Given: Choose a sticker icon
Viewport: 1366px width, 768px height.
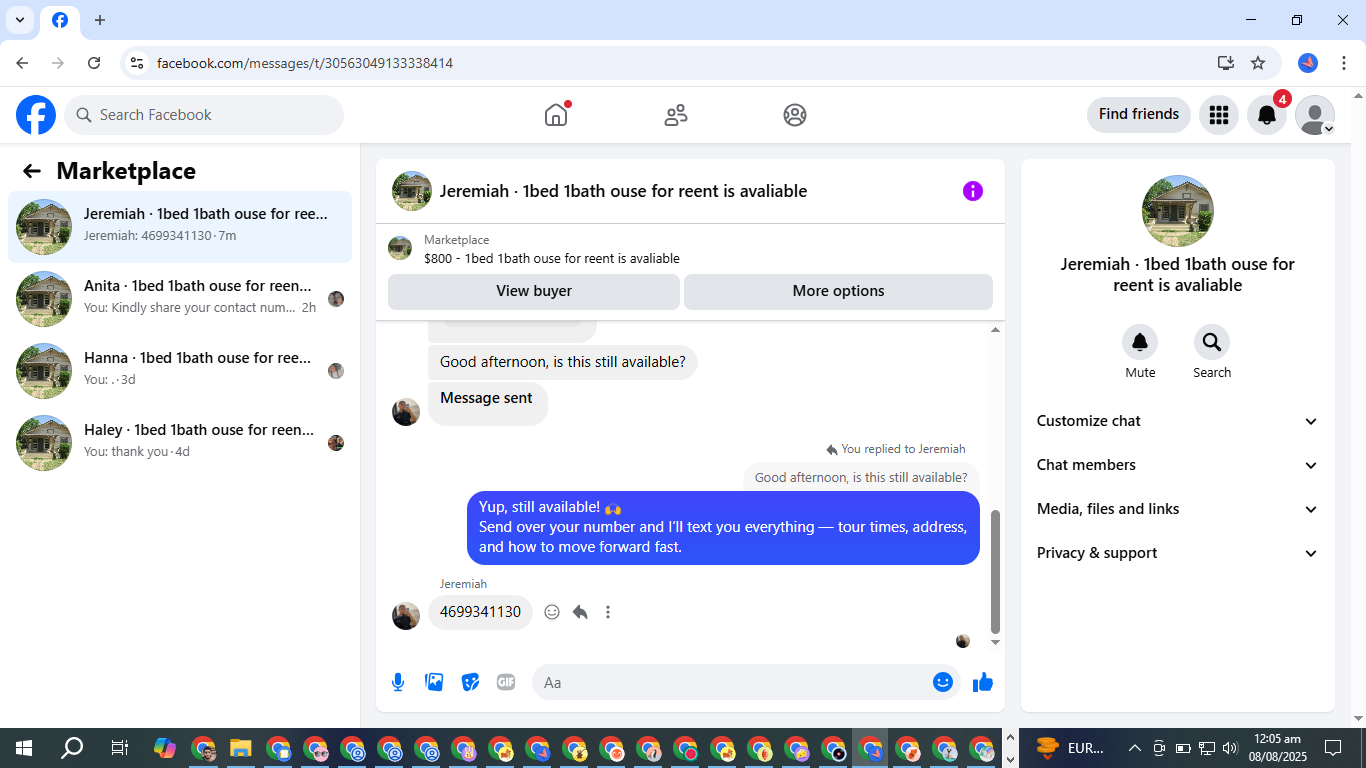Looking at the screenshot, I should point(470,682).
